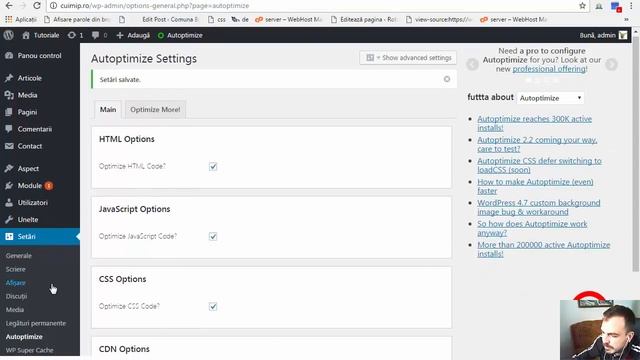The image size is (640, 360).
Task: Open the Afișare settings submenu
Action: [x=16, y=282]
